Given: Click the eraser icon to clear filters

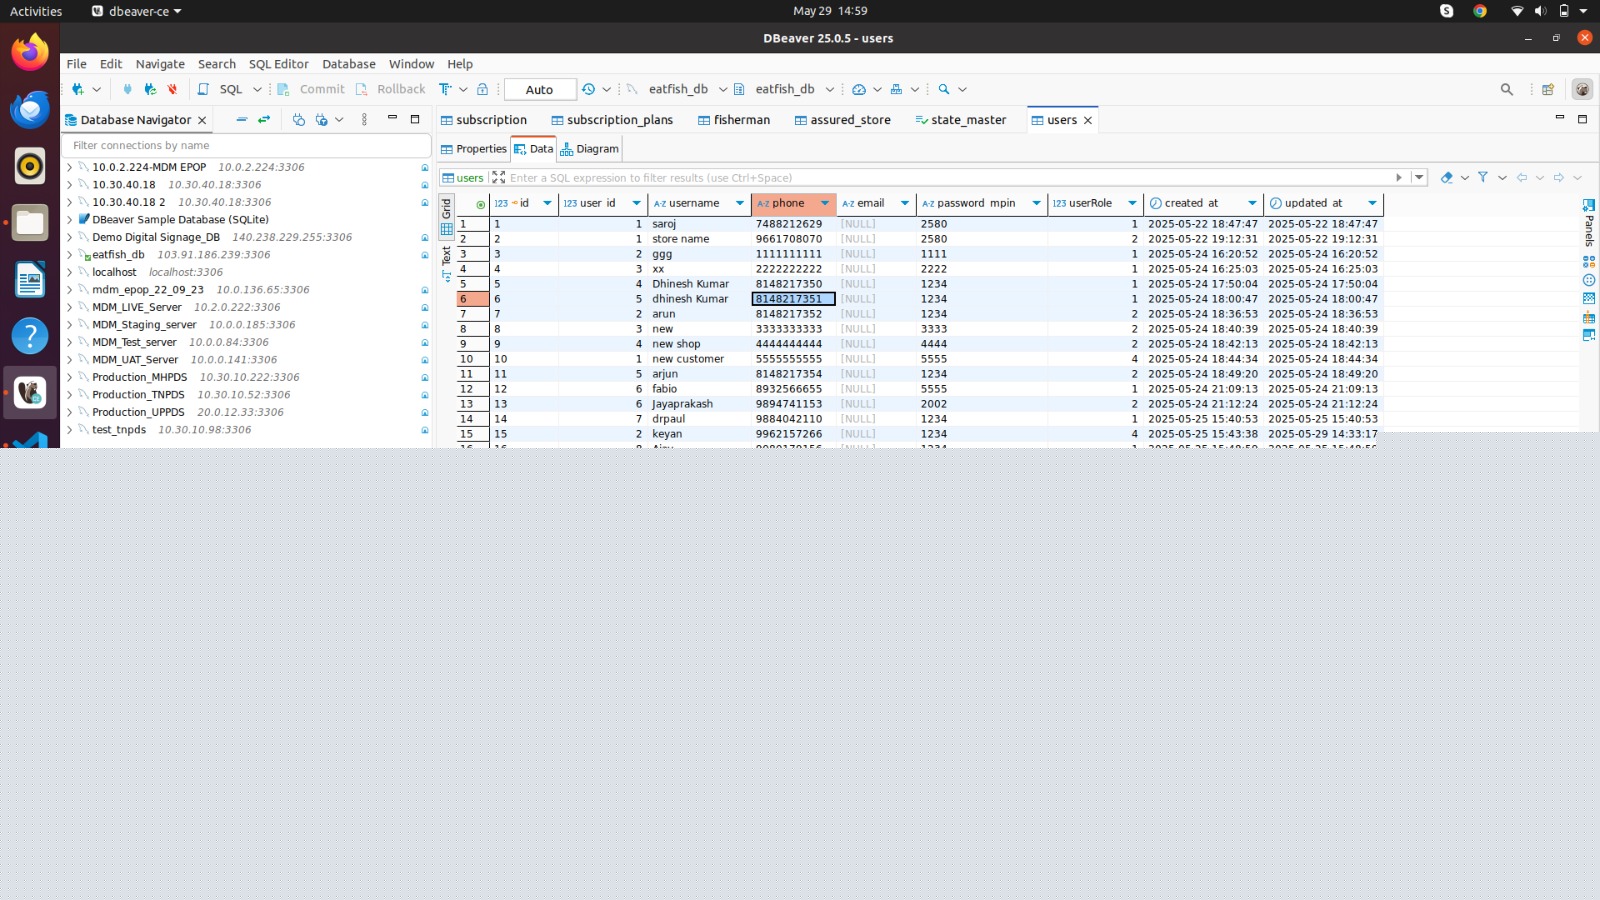Looking at the screenshot, I should coord(1446,178).
